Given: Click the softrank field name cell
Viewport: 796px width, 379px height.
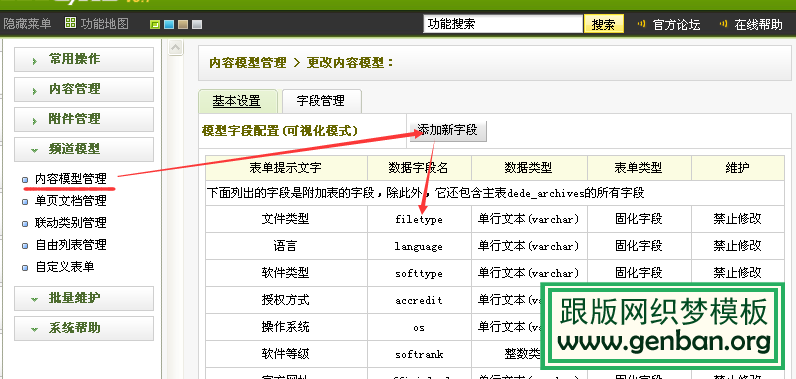Looking at the screenshot, I should click(x=419, y=354).
